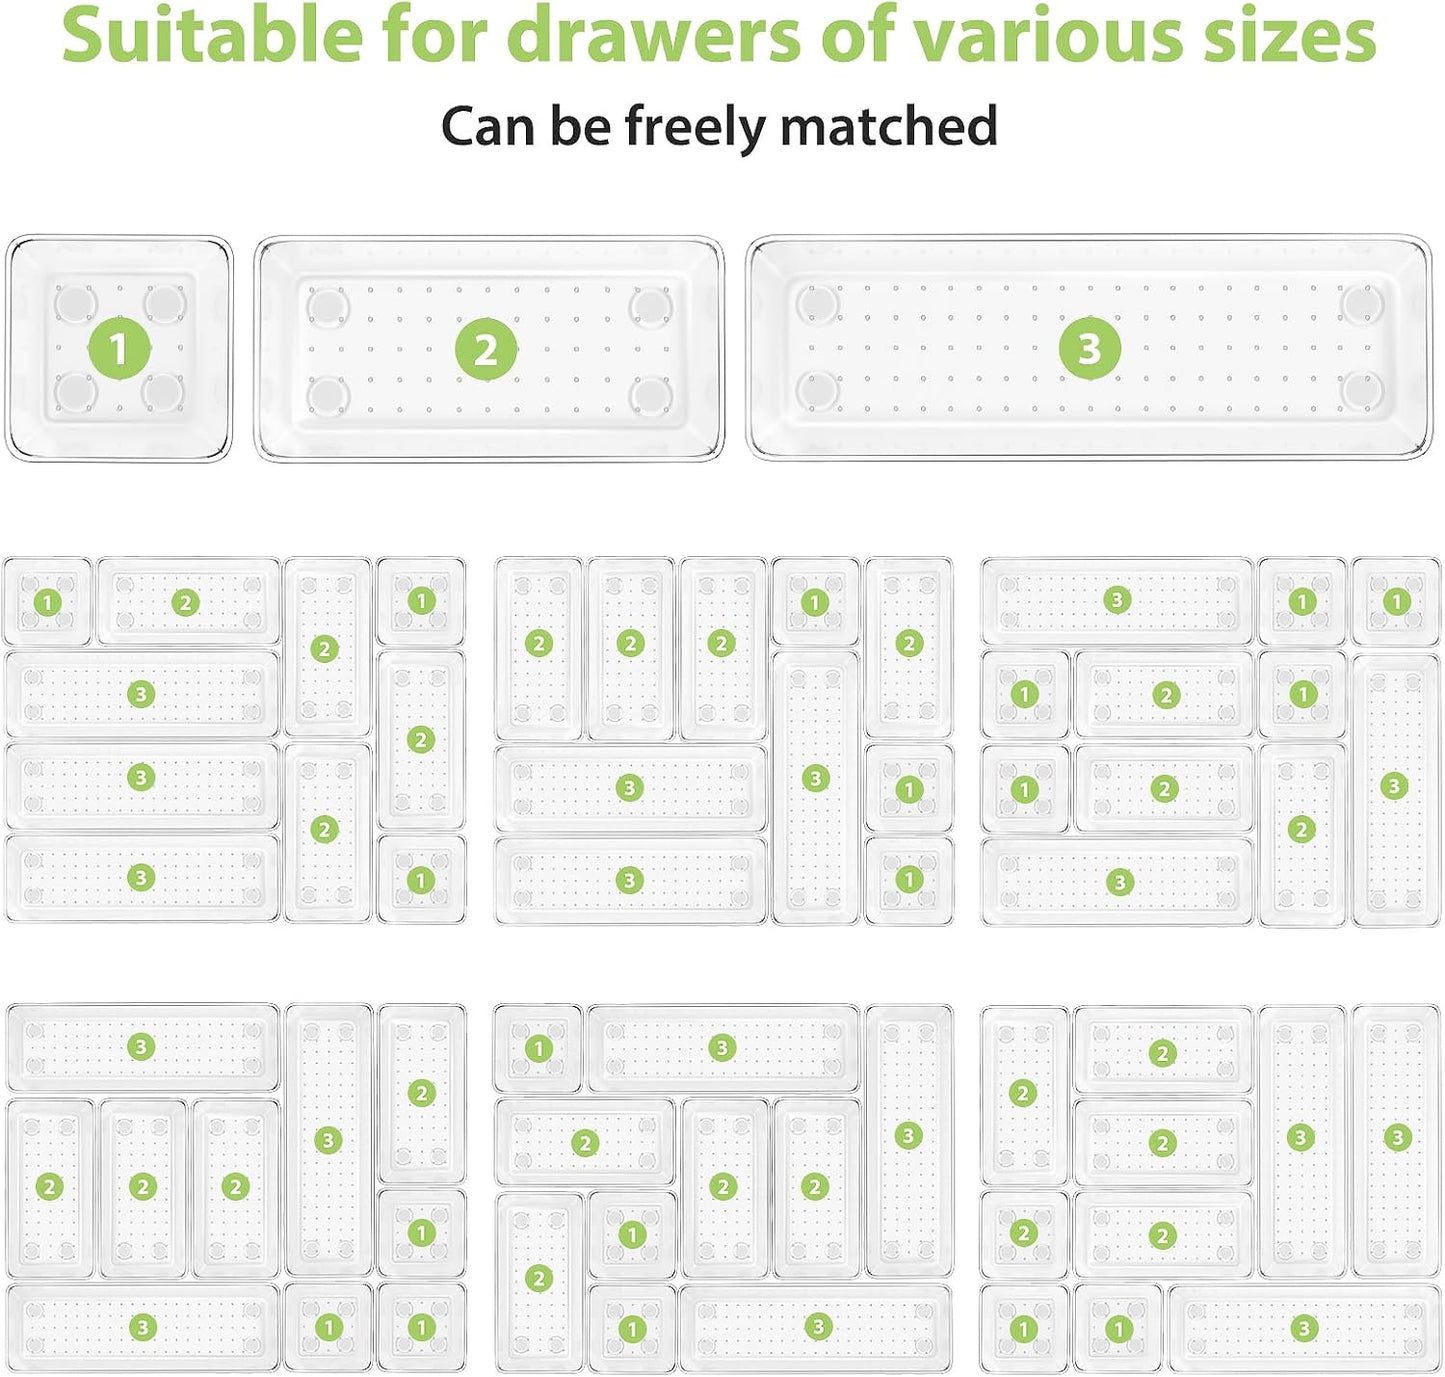This screenshot has height=1377, width=1445.
Task: Click the horizontal tray 3 badge in lower-right layout
Action: tap(1303, 1328)
